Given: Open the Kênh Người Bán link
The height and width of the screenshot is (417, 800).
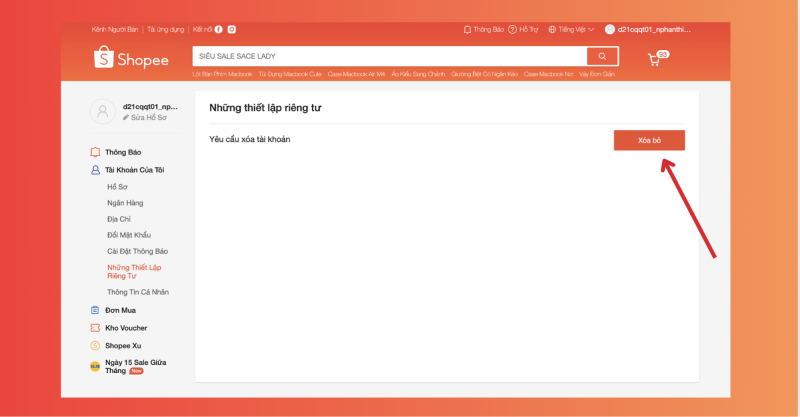Looking at the screenshot, I should tap(114, 30).
